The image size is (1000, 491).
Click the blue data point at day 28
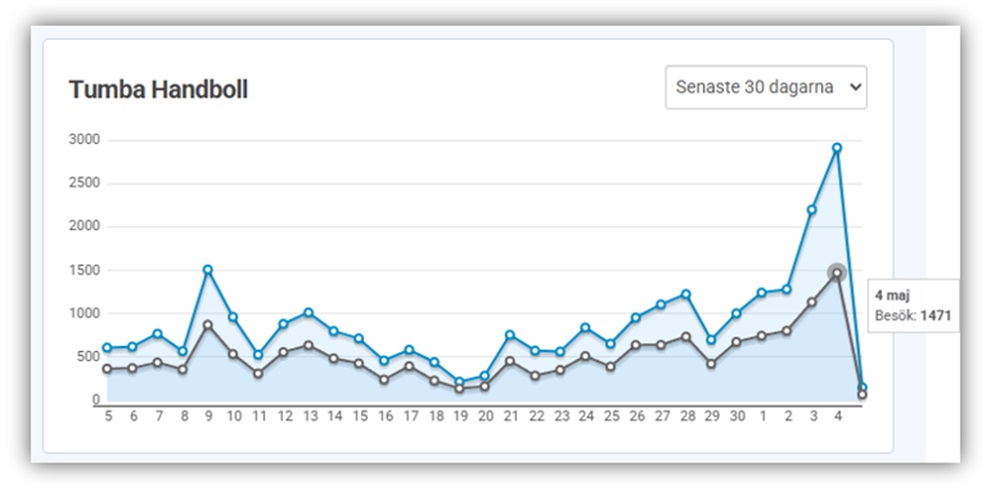pos(686,294)
